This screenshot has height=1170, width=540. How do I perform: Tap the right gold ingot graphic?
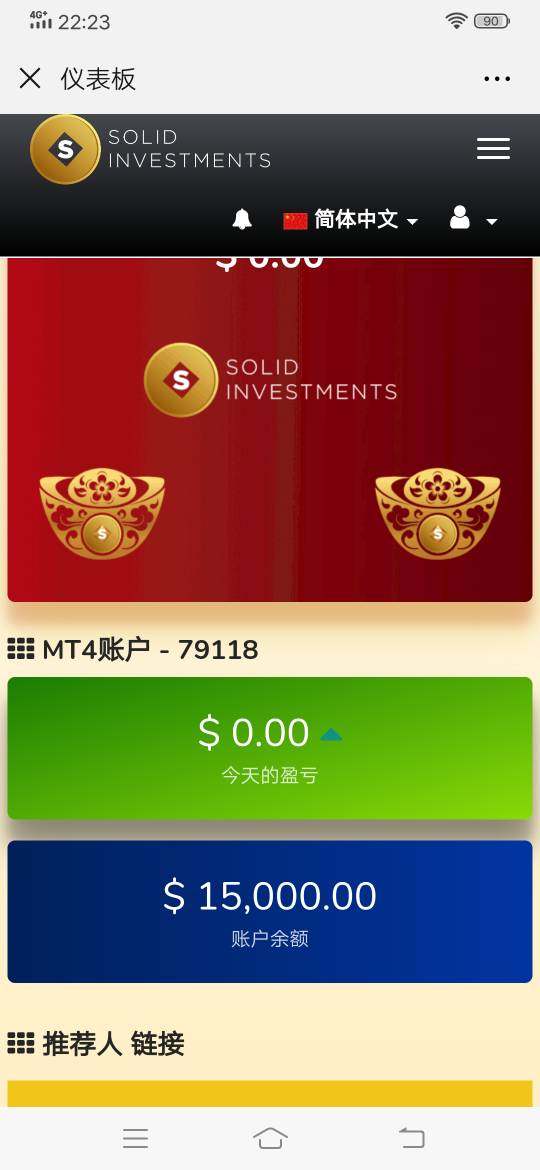438,513
